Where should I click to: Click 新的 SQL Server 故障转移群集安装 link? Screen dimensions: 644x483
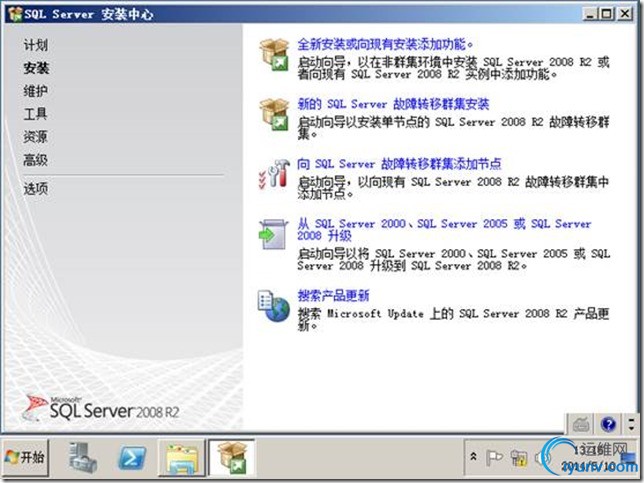pyautogui.click(x=393, y=104)
